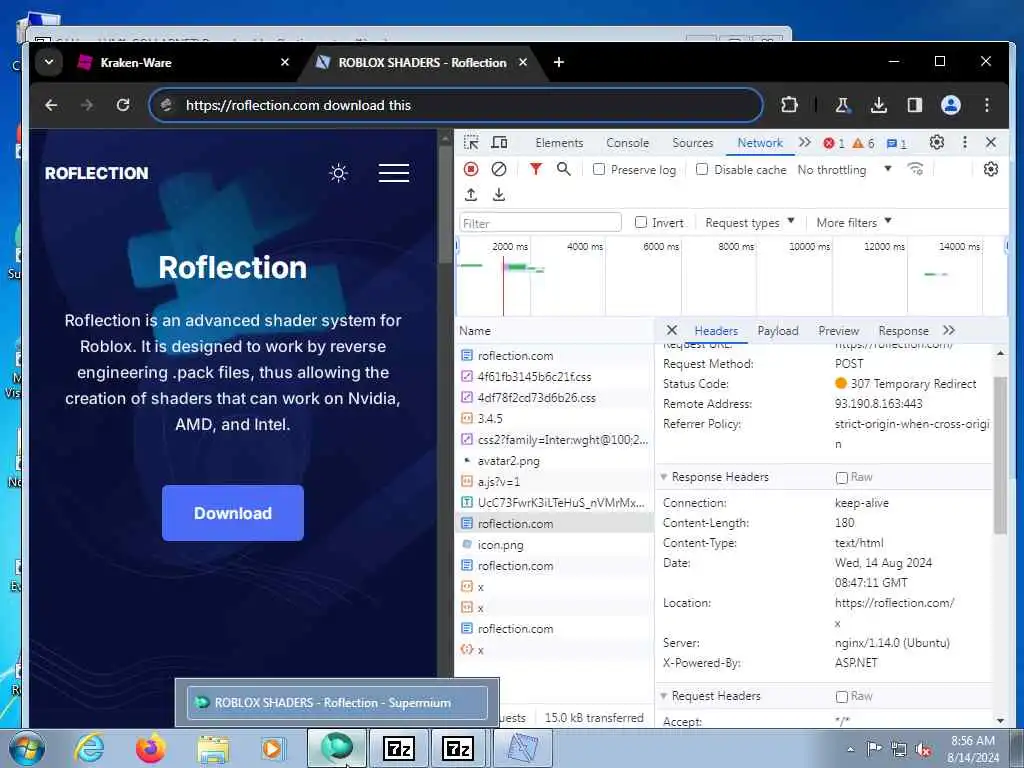Toggle light theme sun icon

(338, 173)
